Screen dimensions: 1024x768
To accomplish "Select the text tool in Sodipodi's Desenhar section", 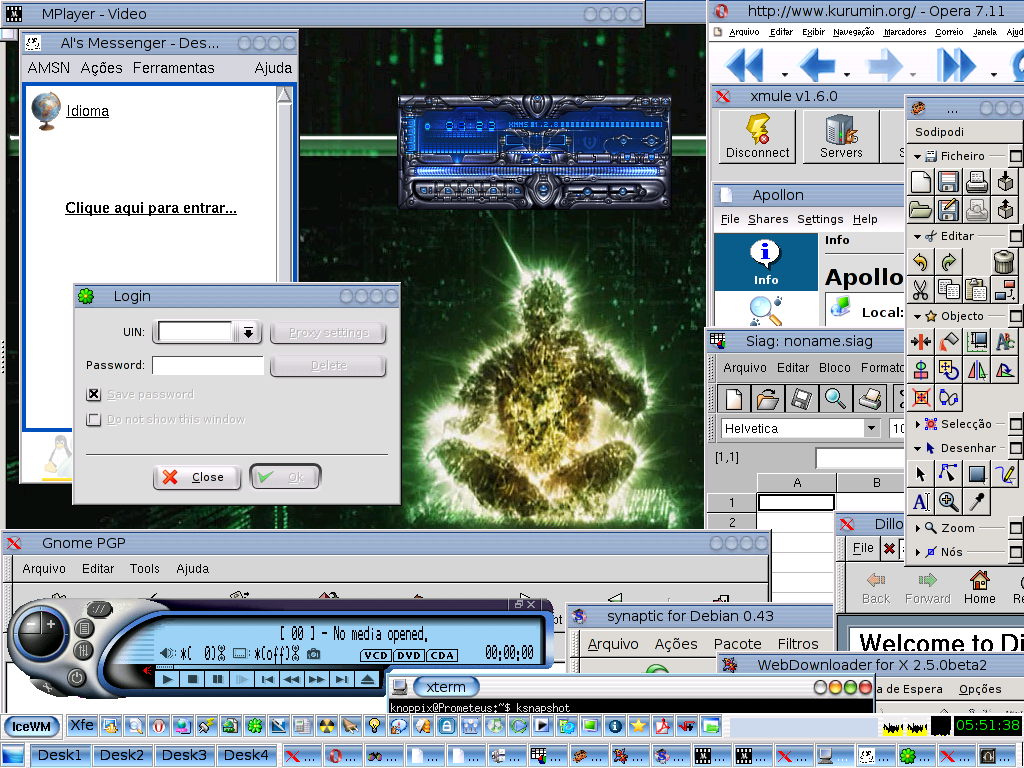I will (921, 502).
